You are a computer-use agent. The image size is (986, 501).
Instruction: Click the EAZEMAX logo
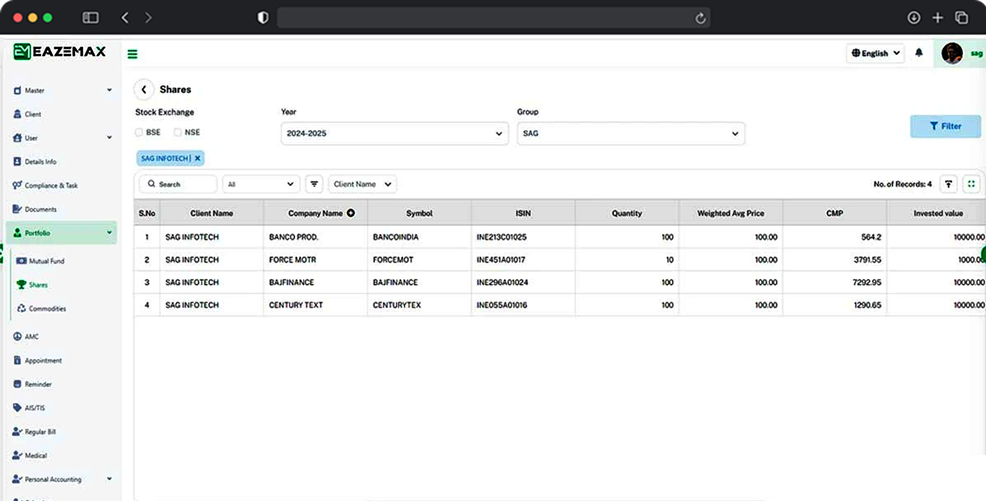click(x=60, y=52)
